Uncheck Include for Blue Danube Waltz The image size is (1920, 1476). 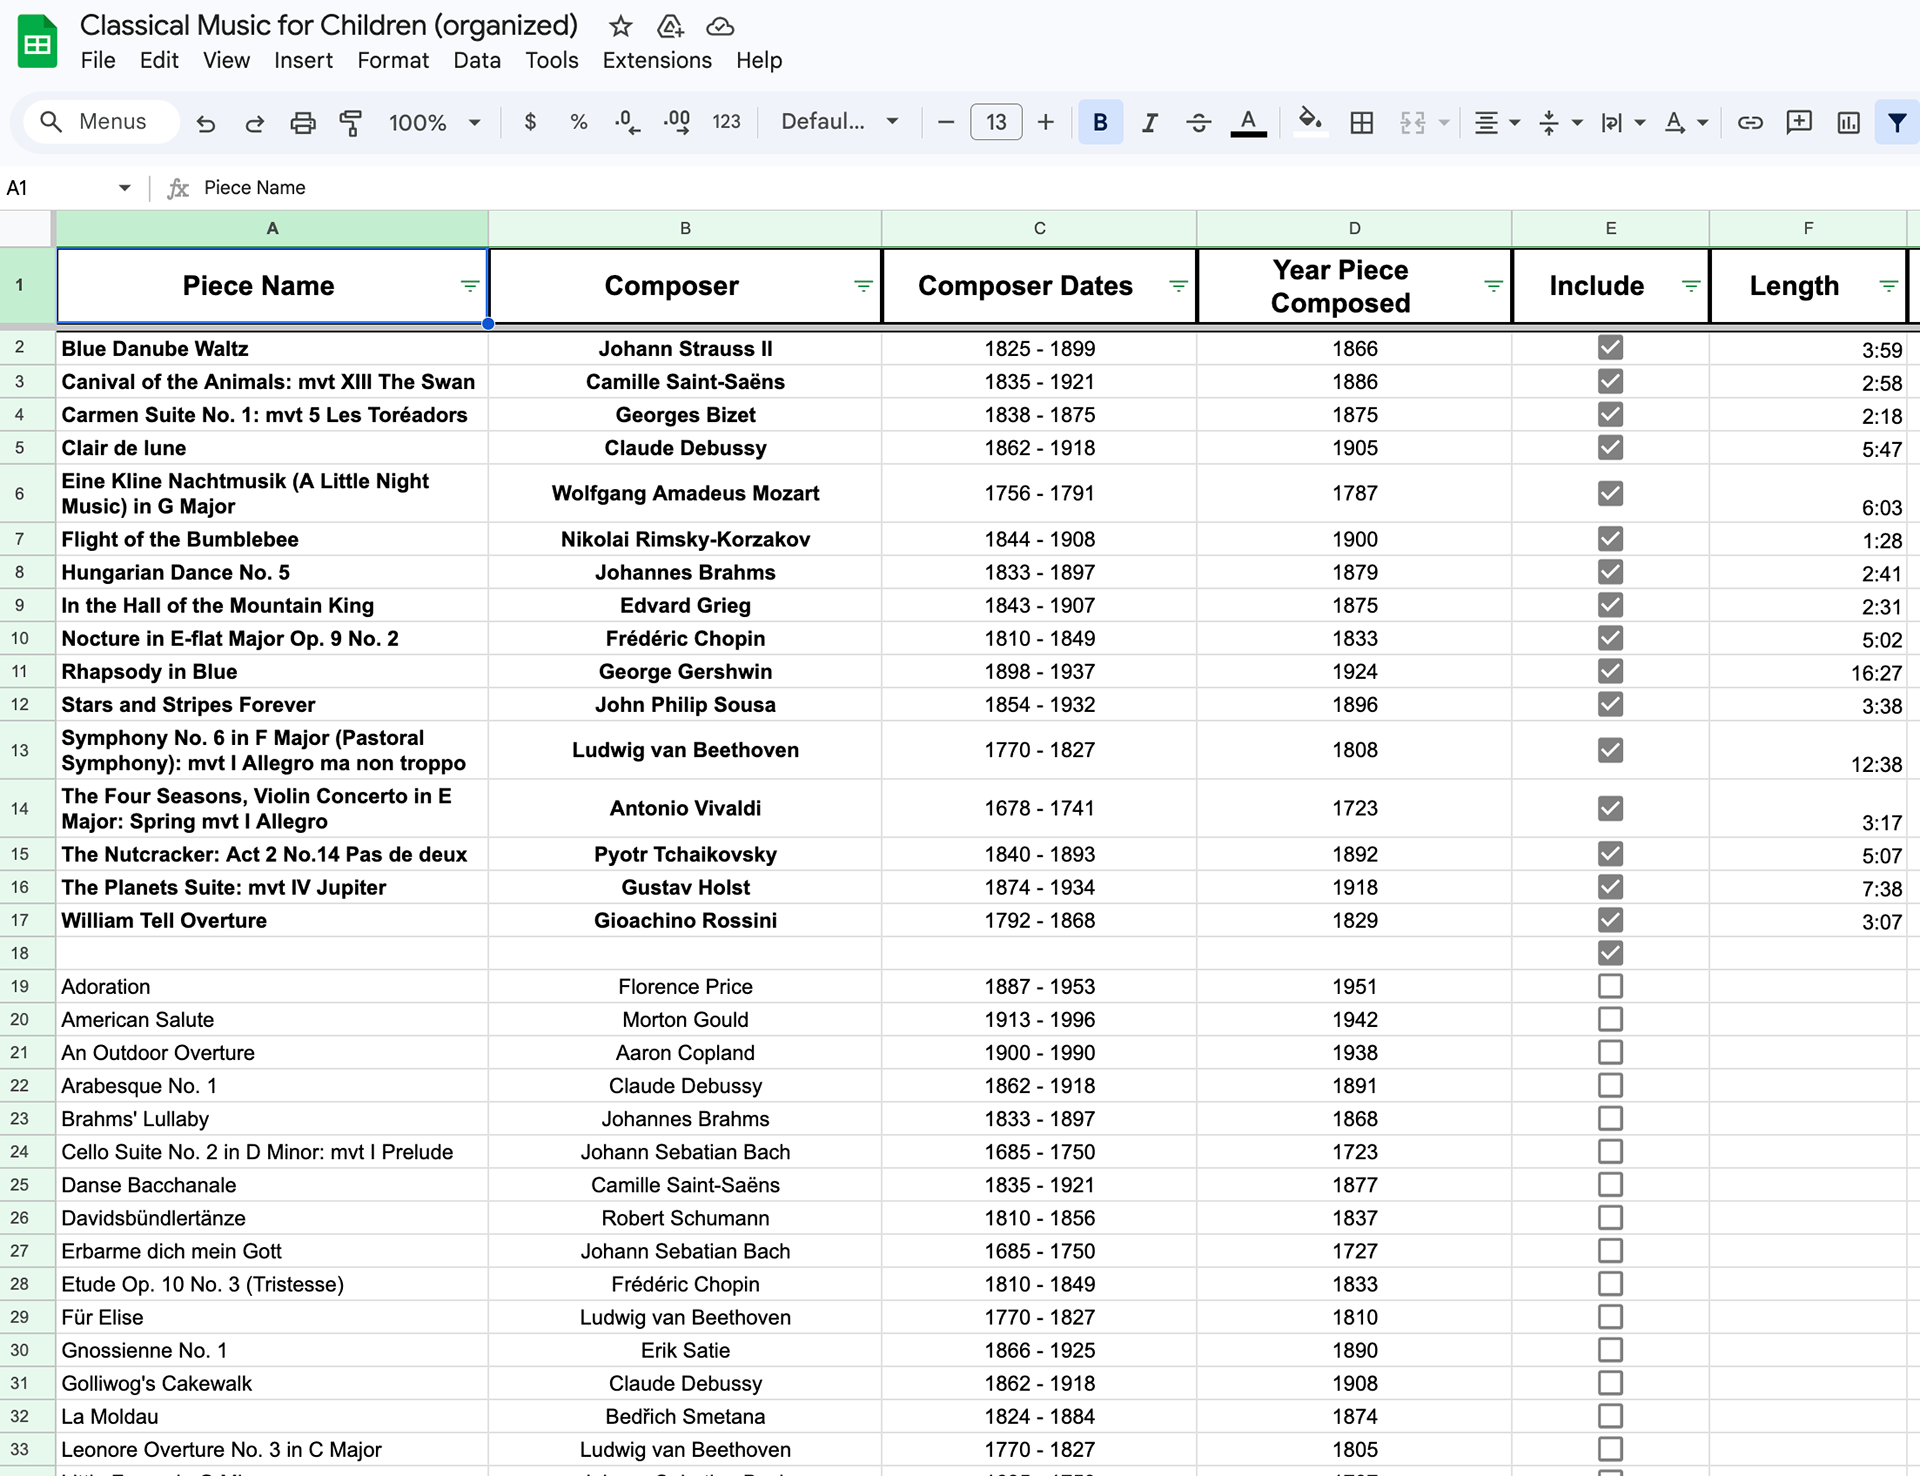(1610, 348)
